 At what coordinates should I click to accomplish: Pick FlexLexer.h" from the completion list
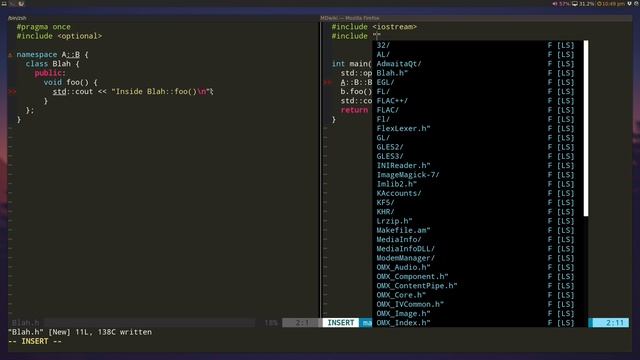478,129
